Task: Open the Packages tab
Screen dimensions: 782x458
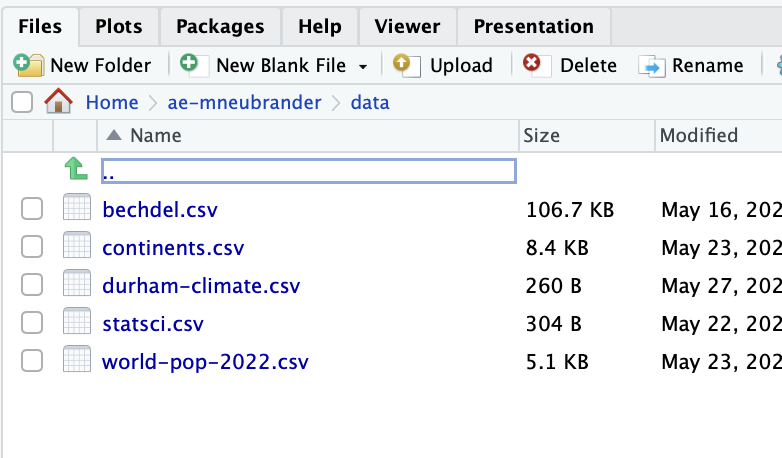Action: pos(220,26)
